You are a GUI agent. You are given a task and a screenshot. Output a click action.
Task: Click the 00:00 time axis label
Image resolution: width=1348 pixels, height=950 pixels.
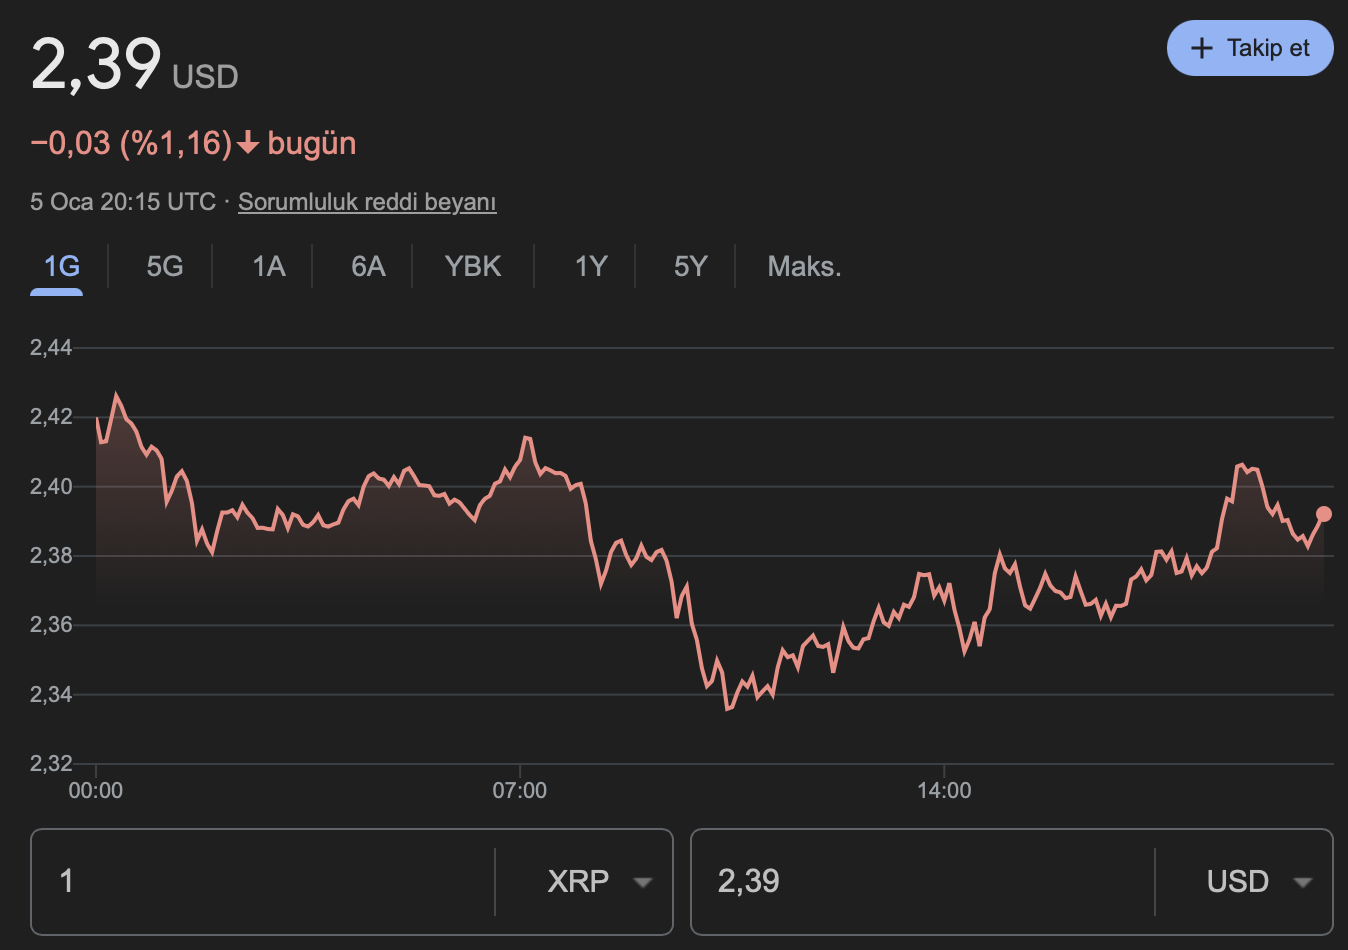[96, 791]
